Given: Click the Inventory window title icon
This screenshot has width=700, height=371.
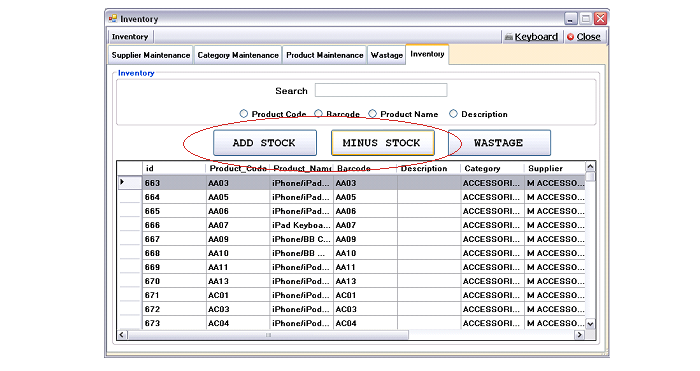Looking at the screenshot, I should (113, 19).
